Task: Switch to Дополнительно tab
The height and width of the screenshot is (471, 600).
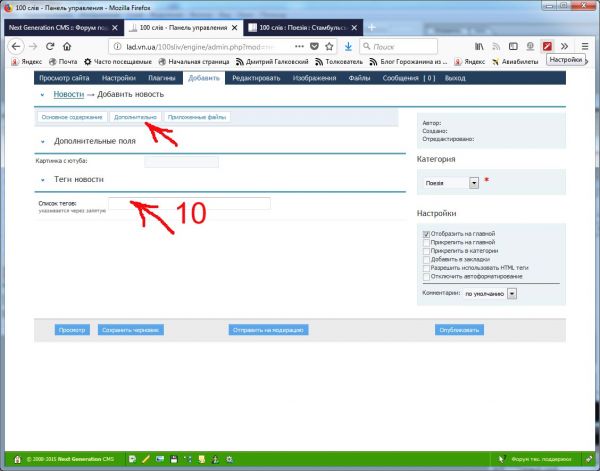Action: 135,117
